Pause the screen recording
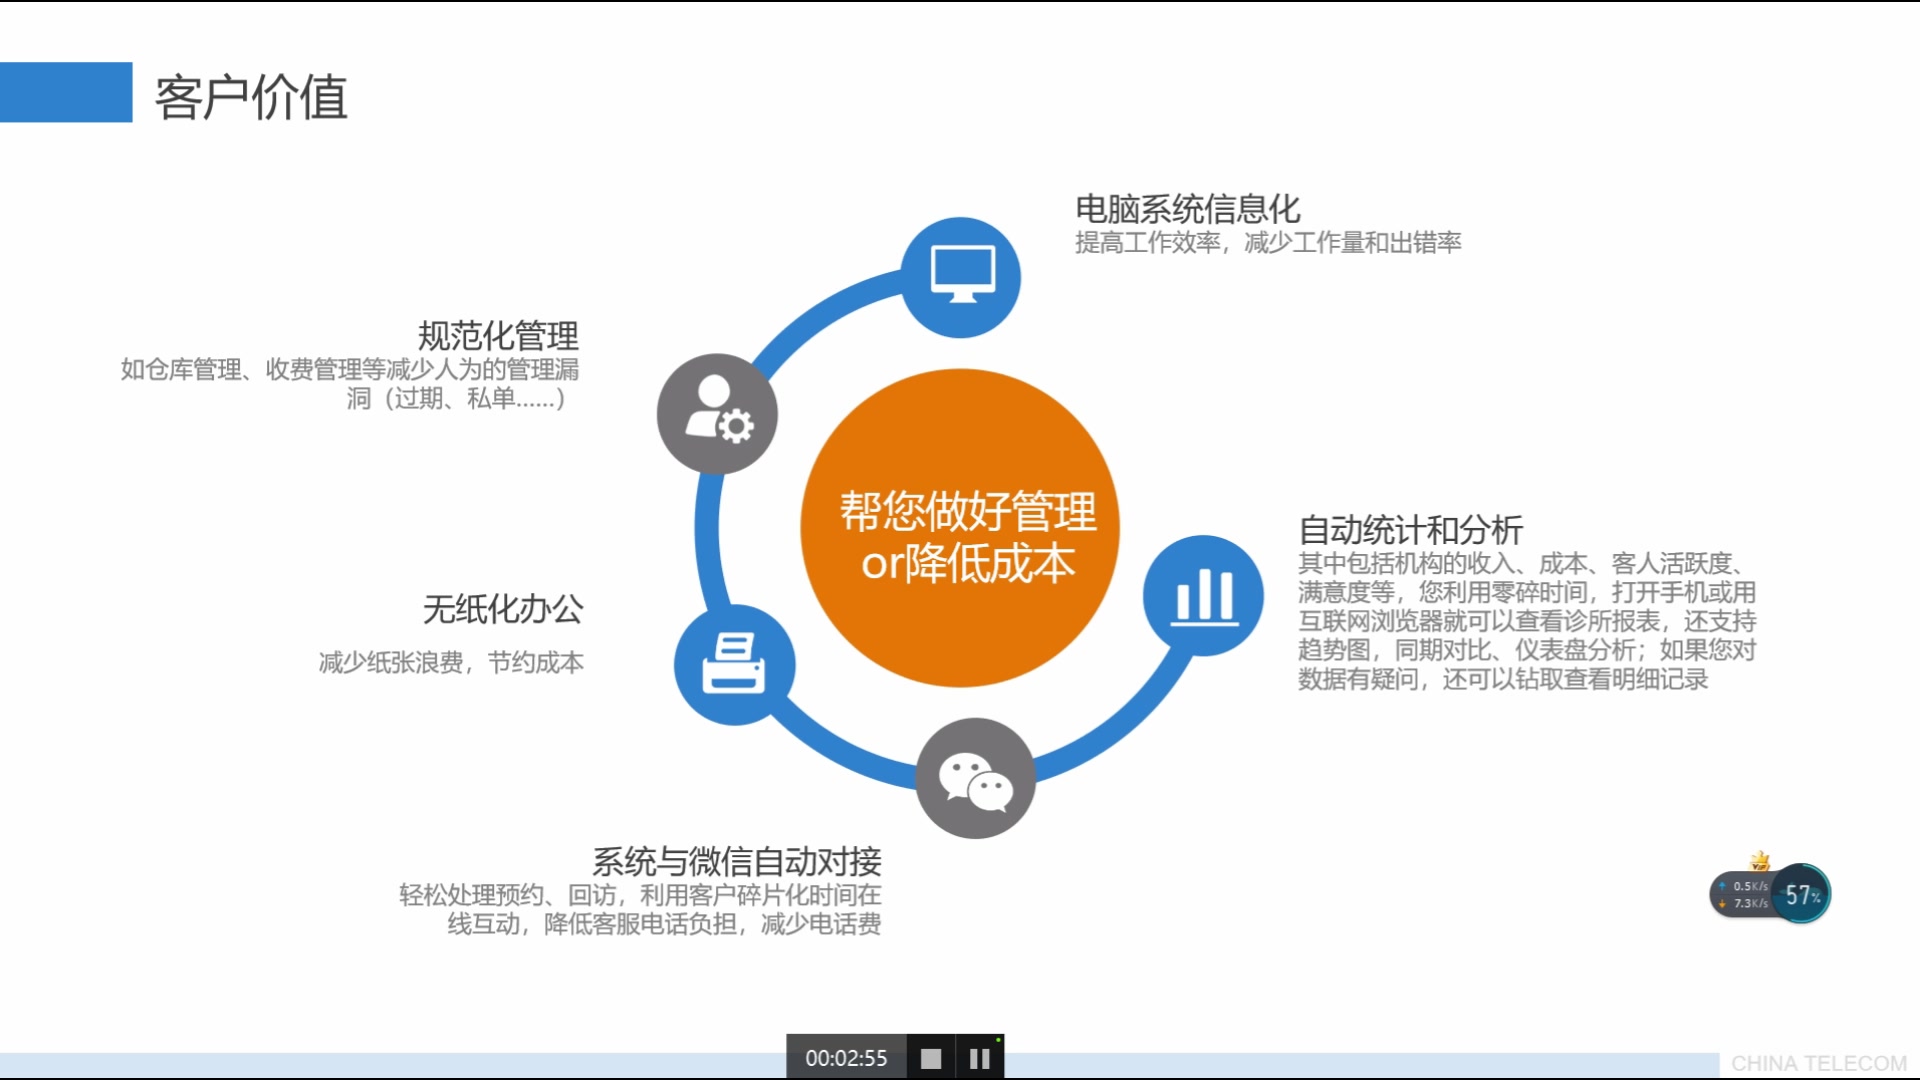The height and width of the screenshot is (1080, 1920). 980,1058
